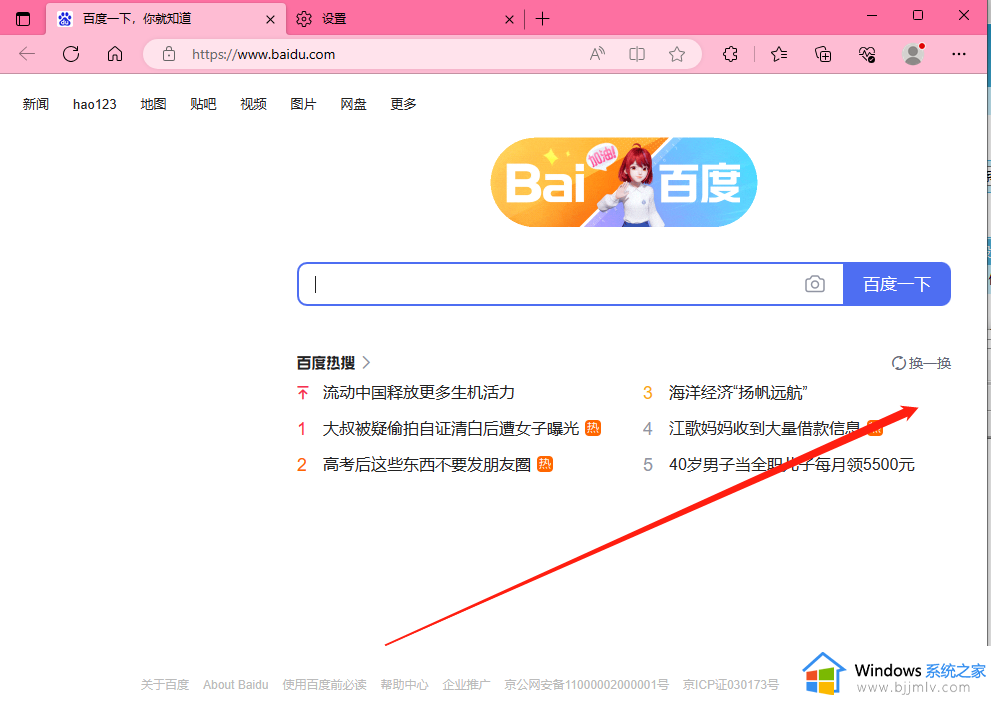Switch to the 设置 tab

click(404, 19)
